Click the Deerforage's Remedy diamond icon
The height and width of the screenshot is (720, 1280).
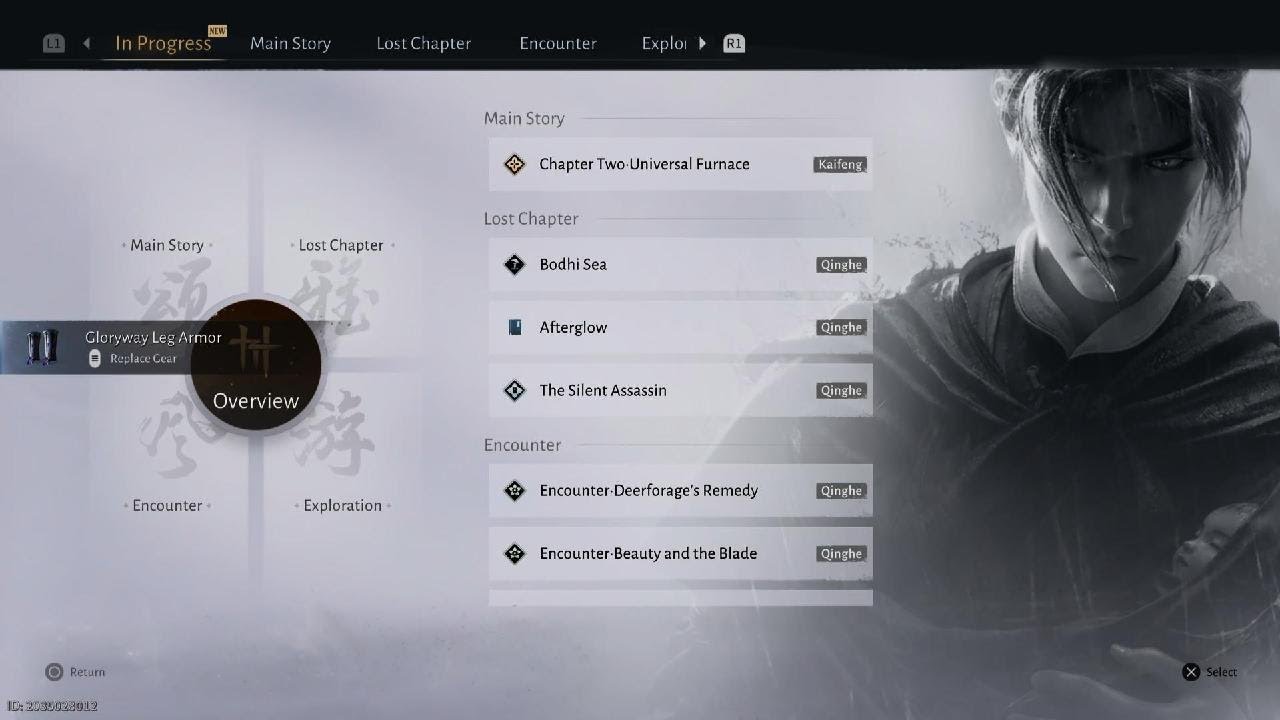pos(515,490)
